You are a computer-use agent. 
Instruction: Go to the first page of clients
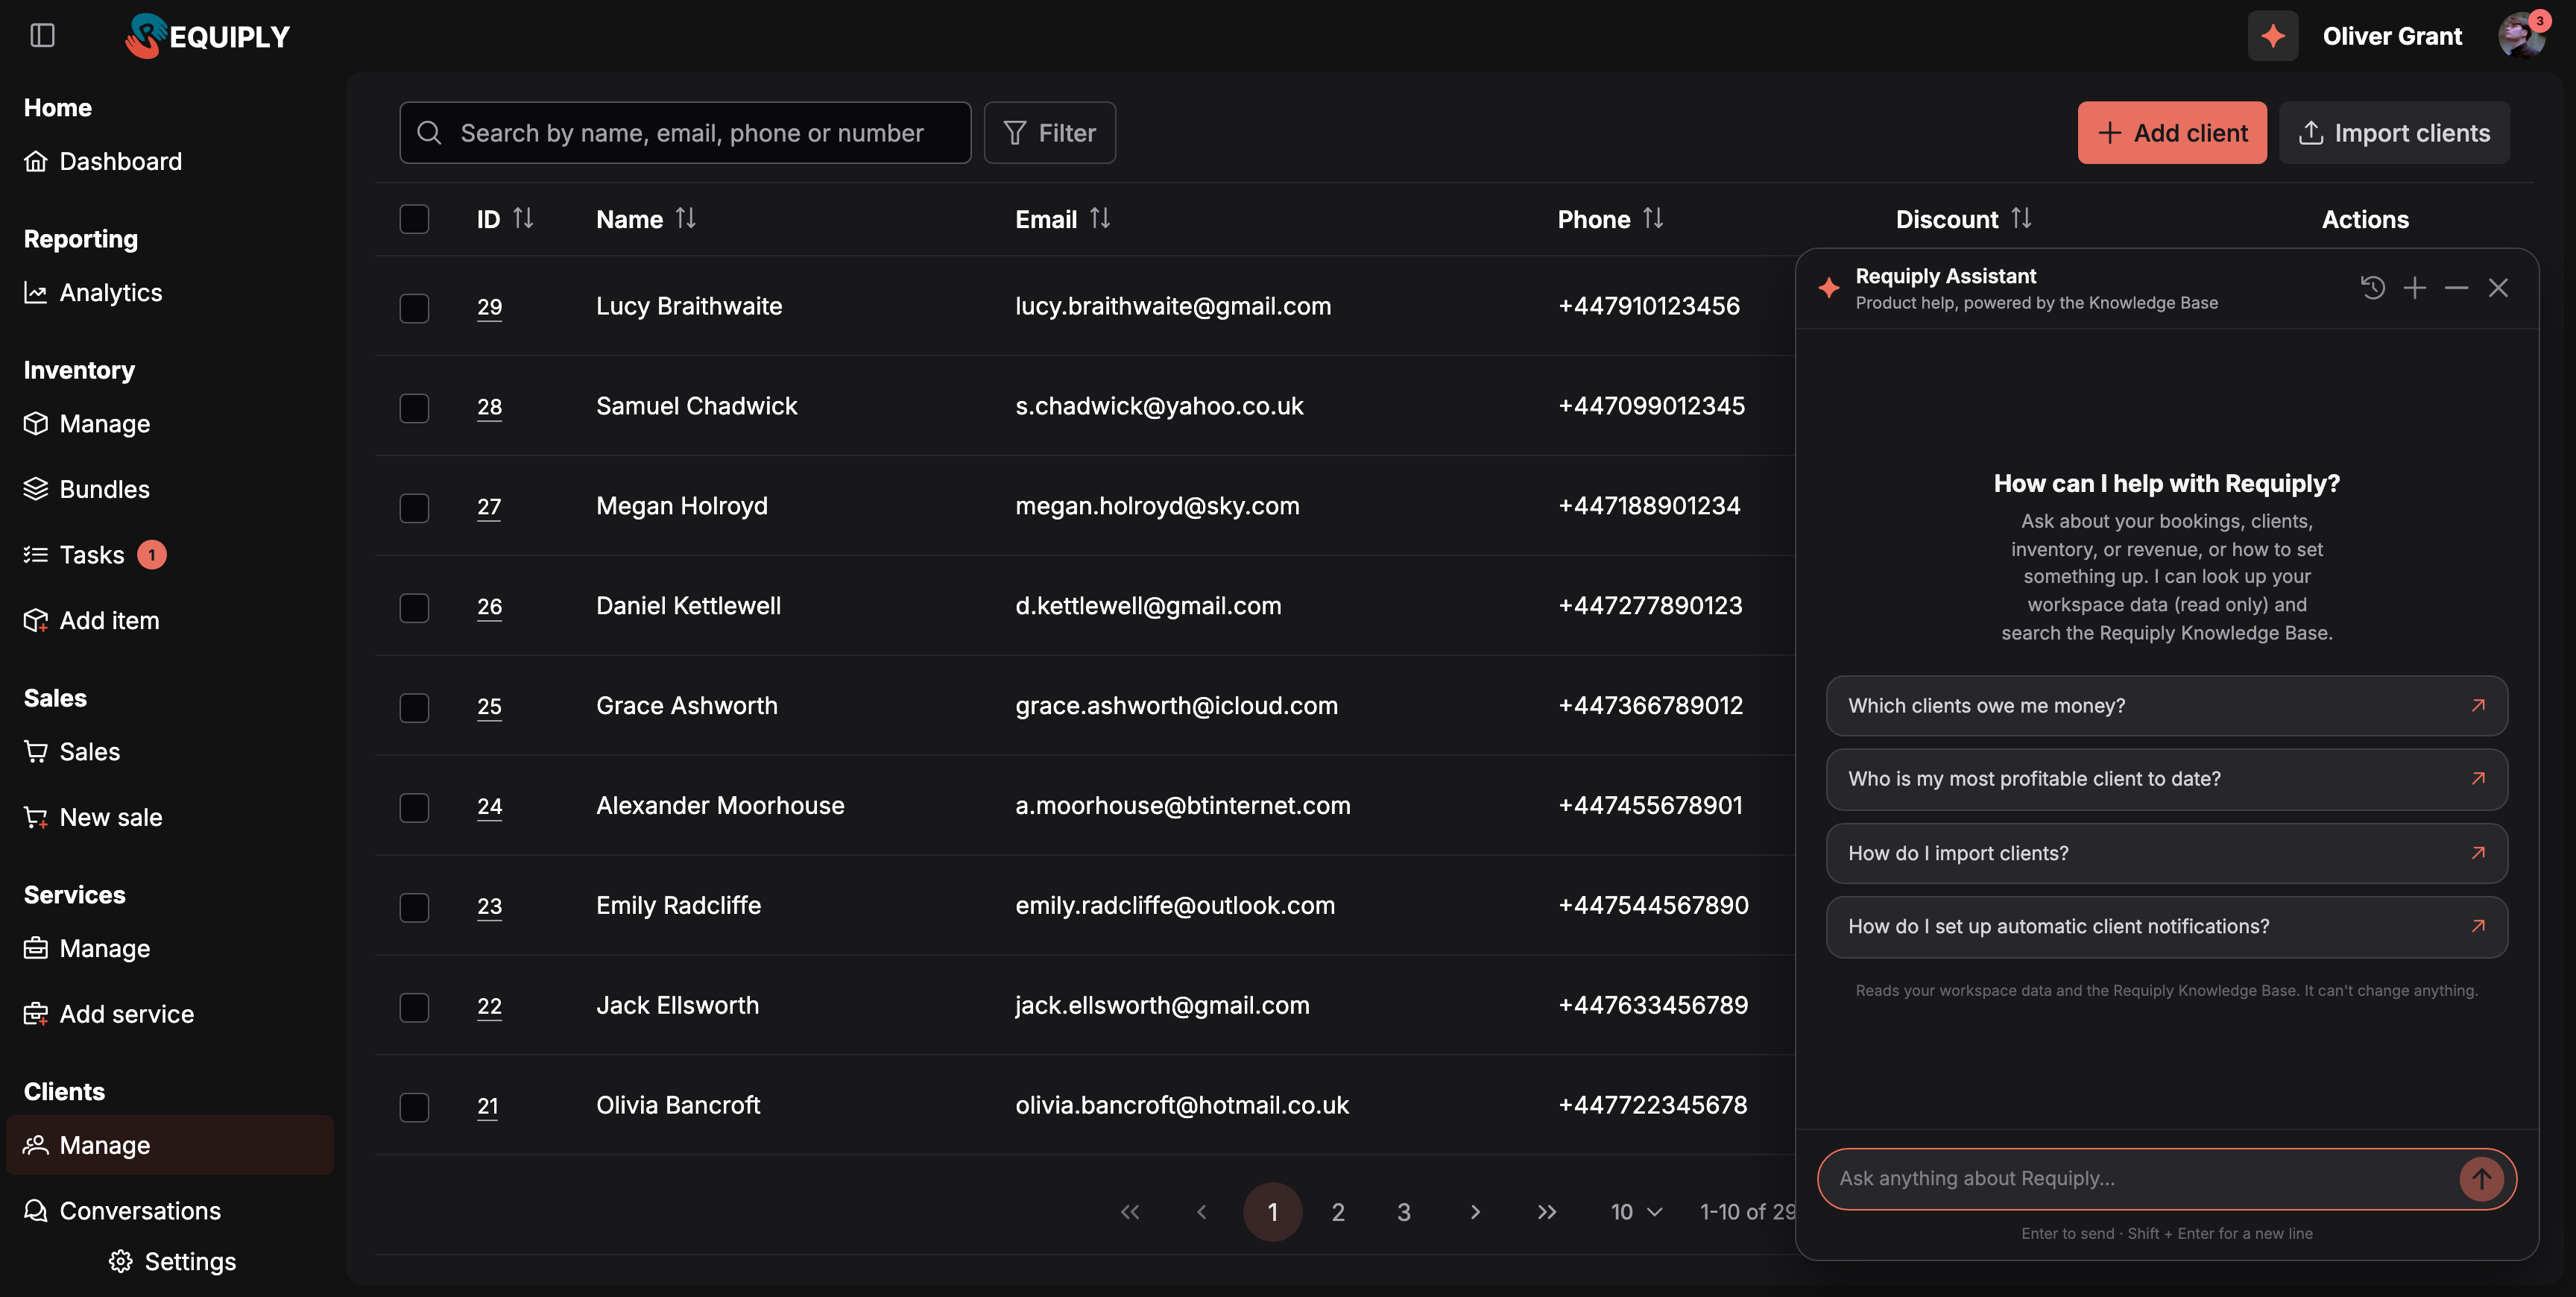pos(1130,1212)
